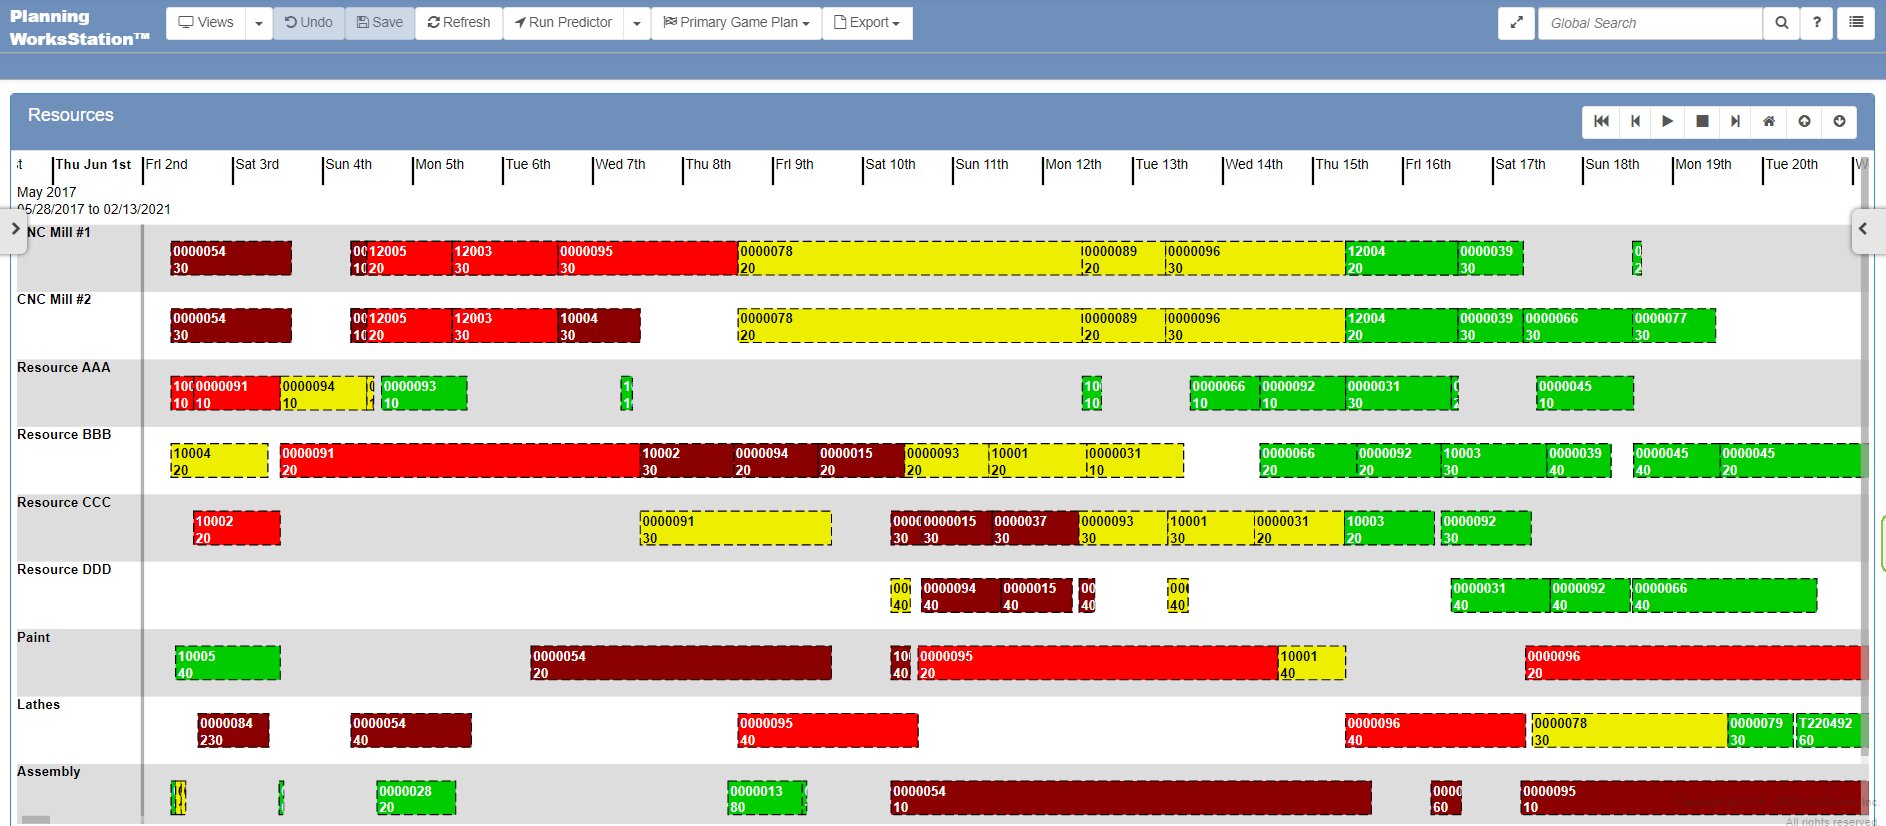Click the circled down arrow icon
Viewport: 1886px width, 826px height.
1839,121
